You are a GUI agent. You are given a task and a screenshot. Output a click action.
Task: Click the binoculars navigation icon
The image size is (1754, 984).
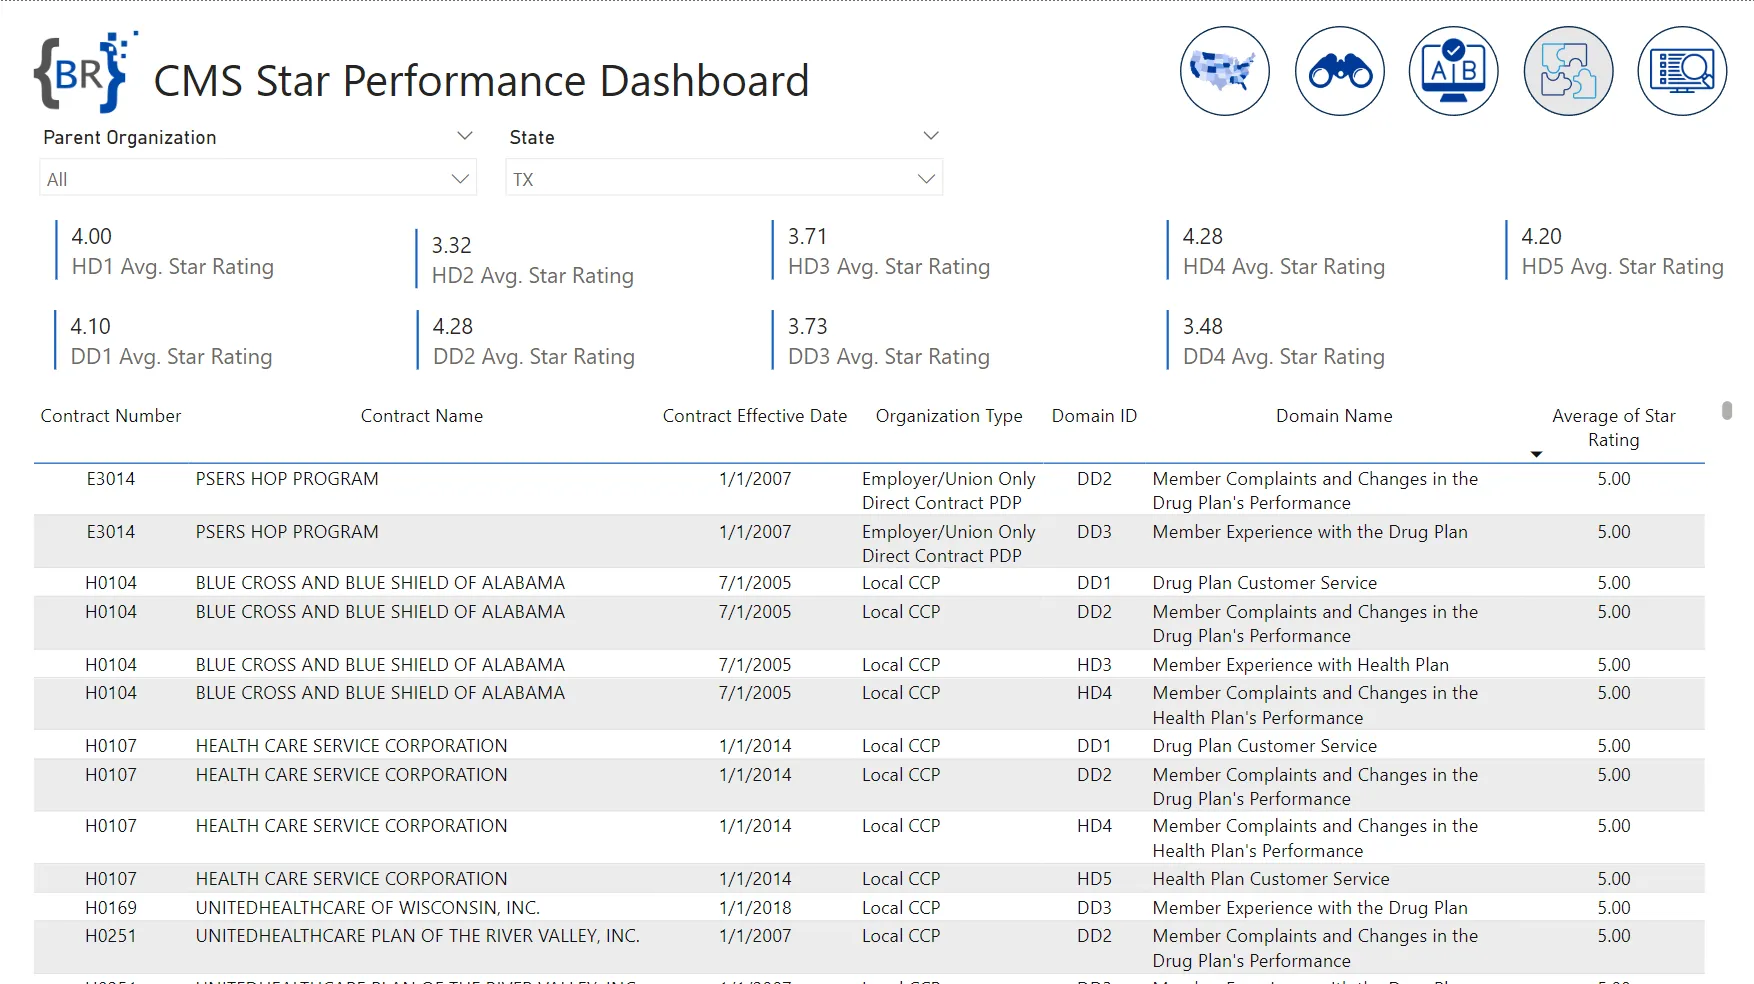1339,71
